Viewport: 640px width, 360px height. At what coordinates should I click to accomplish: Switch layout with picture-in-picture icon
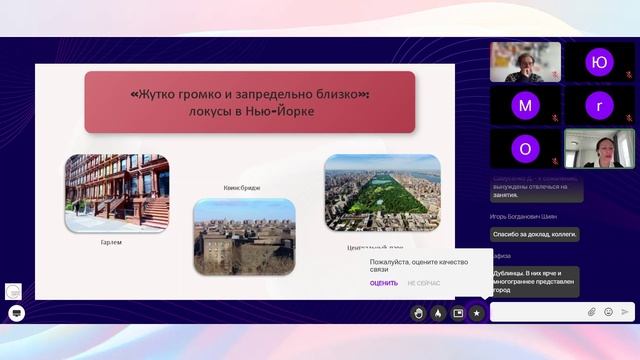coord(458,313)
